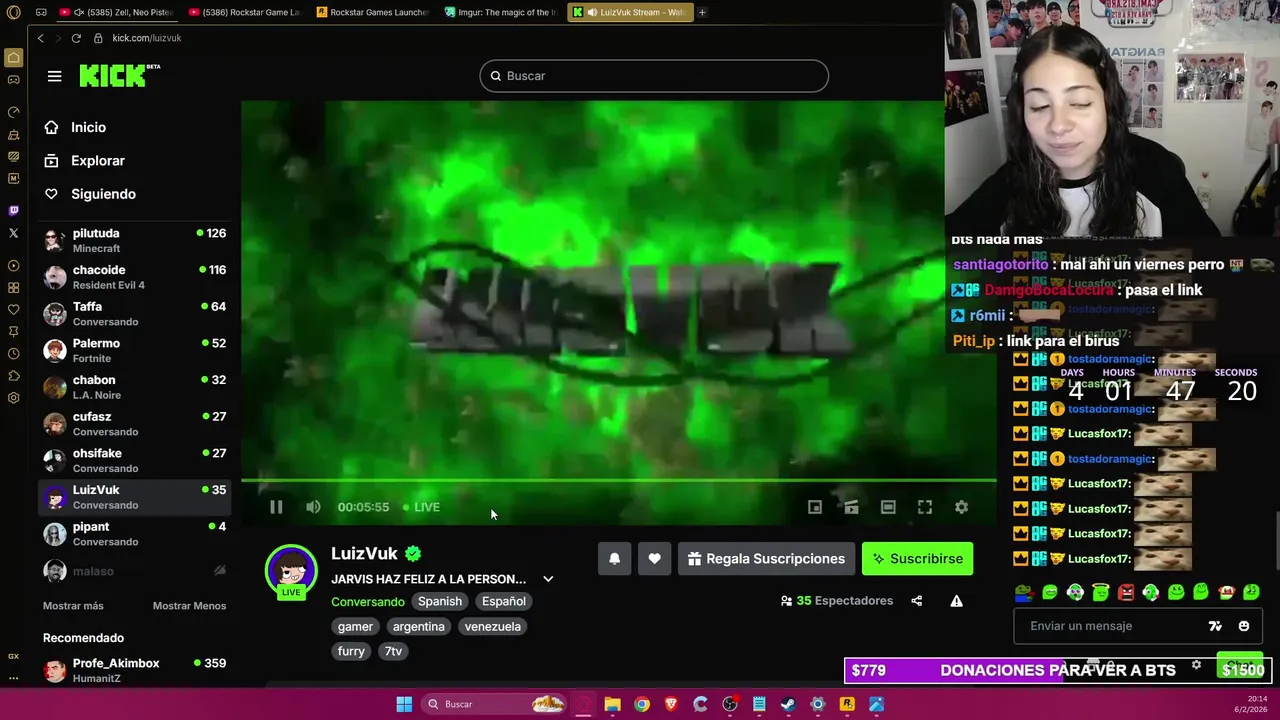Select the 7tv tag
The height and width of the screenshot is (720, 1280).
point(393,651)
